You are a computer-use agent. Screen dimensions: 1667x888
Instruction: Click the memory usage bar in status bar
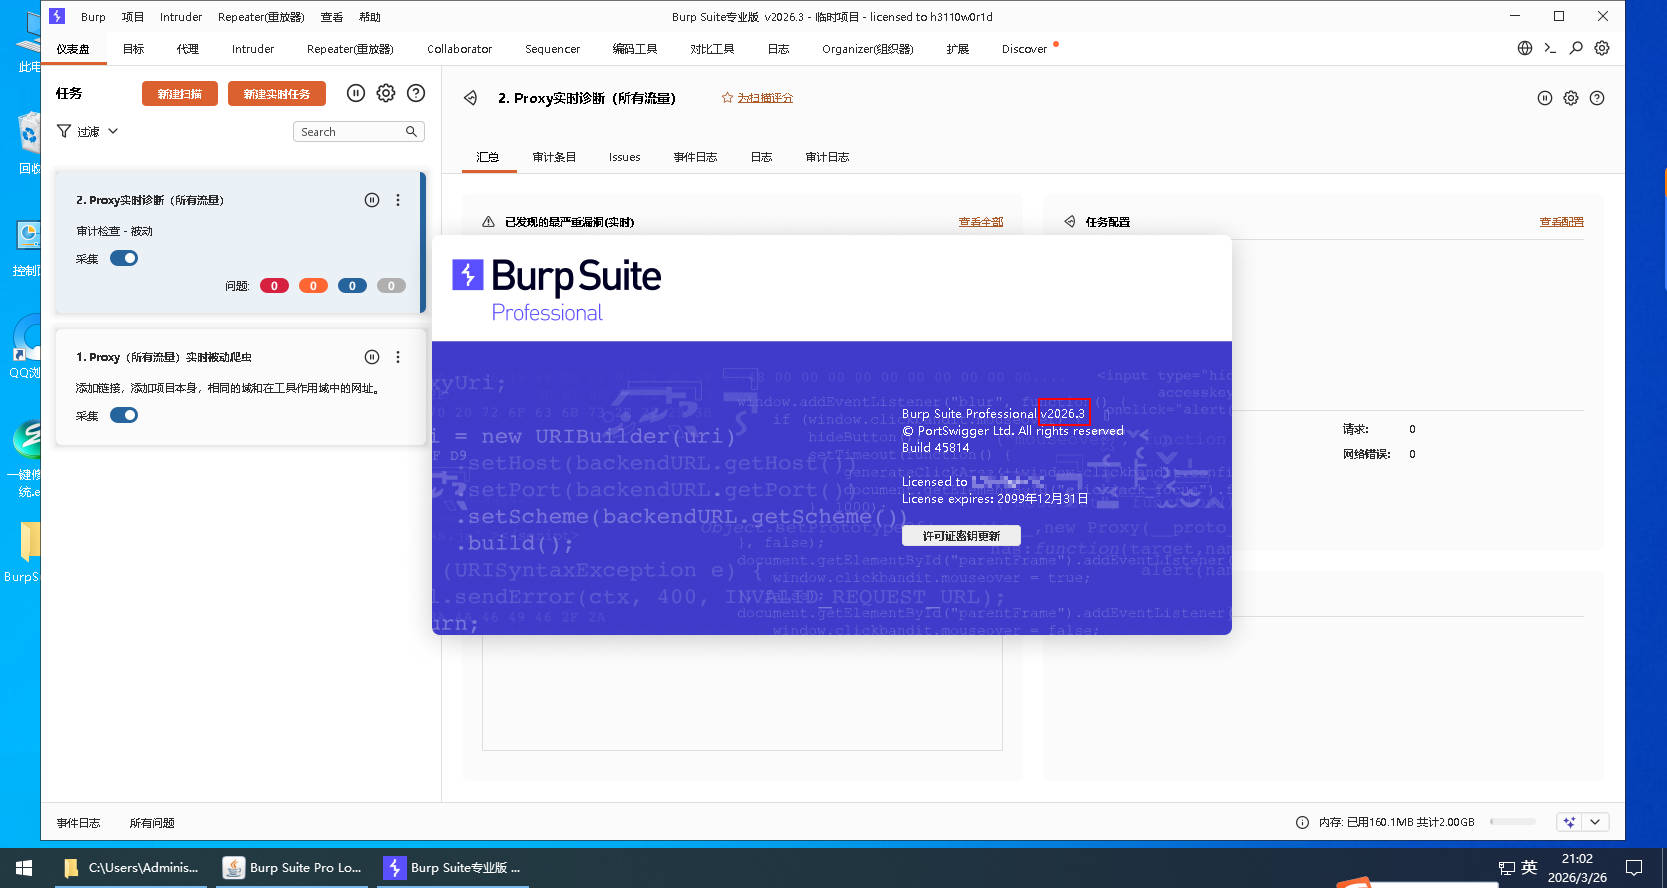point(1512,822)
